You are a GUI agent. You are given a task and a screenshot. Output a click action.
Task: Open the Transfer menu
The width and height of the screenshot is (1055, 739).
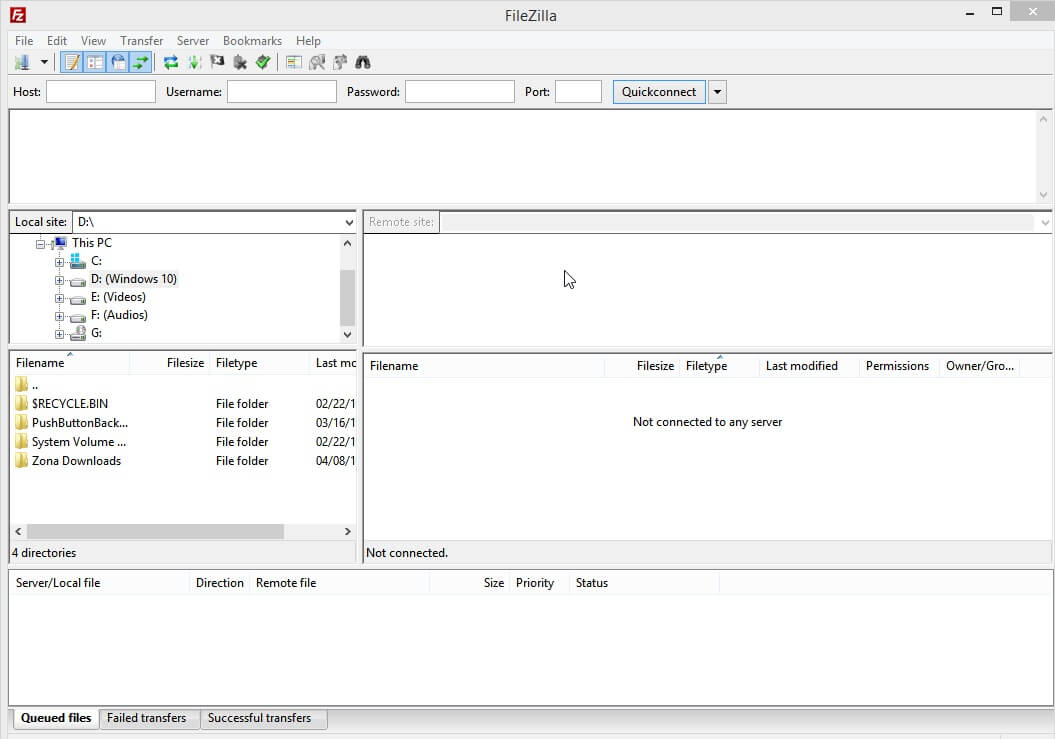click(141, 41)
